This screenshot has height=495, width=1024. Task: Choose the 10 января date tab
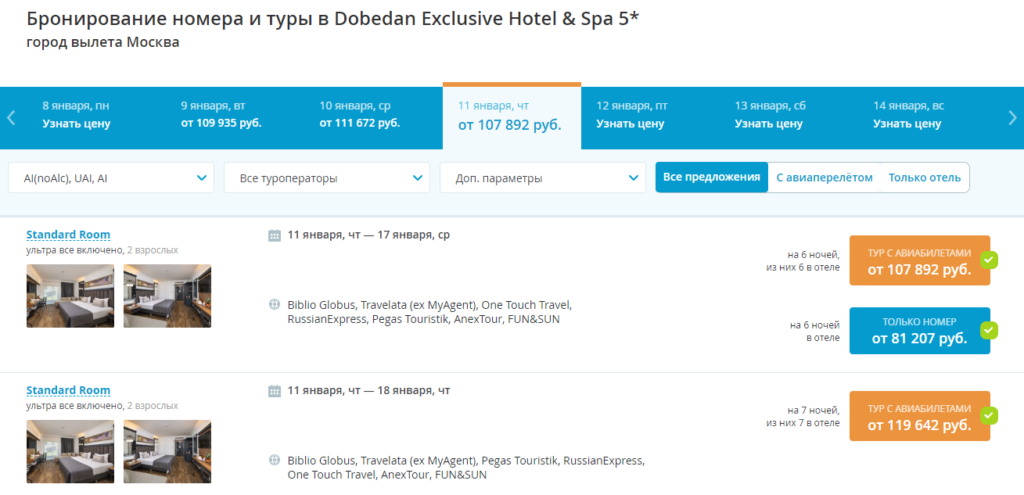click(359, 115)
